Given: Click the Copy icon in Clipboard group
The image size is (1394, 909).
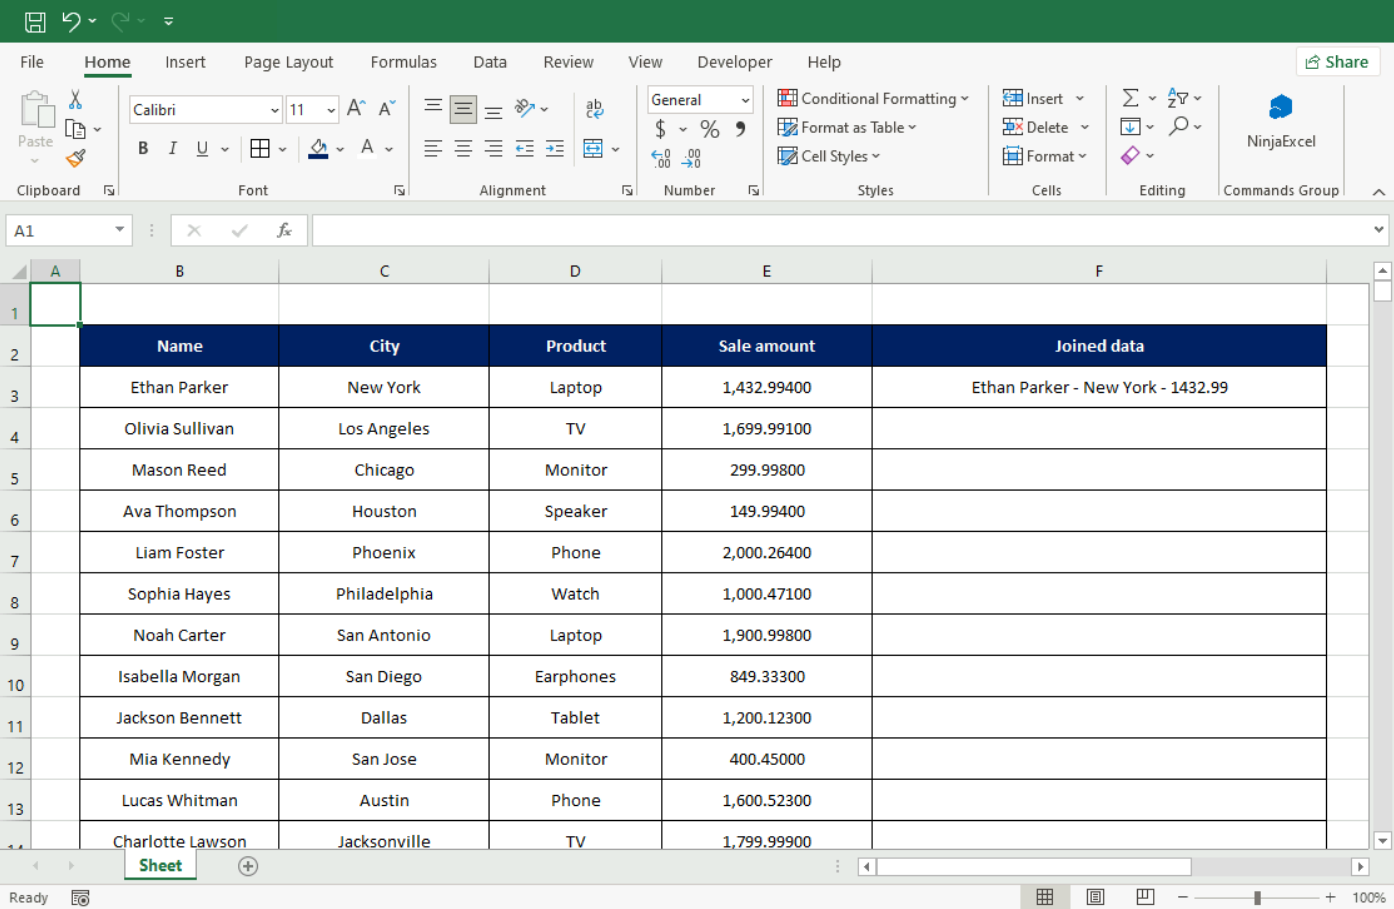Looking at the screenshot, I should tap(75, 128).
